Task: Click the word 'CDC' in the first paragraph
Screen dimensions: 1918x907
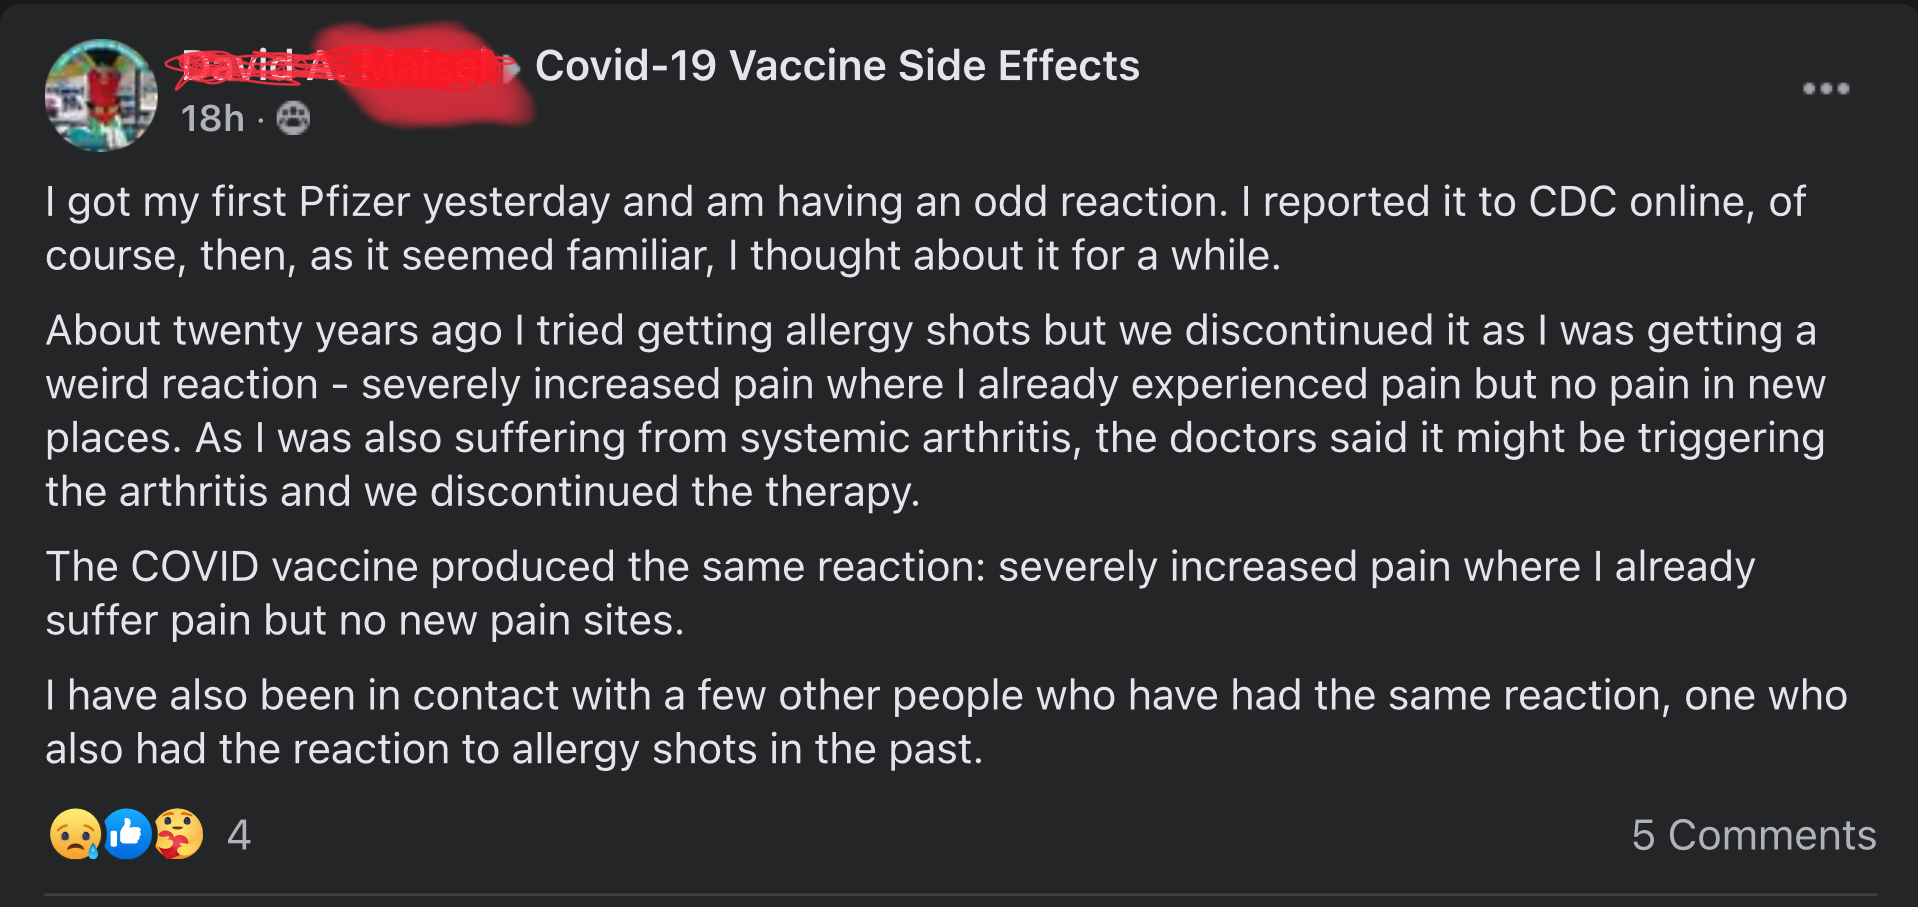Action: pos(1572,202)
